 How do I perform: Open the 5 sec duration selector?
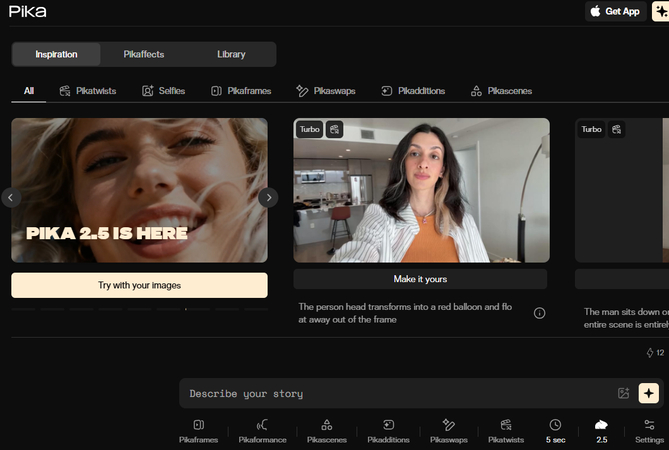pos(556,431)
